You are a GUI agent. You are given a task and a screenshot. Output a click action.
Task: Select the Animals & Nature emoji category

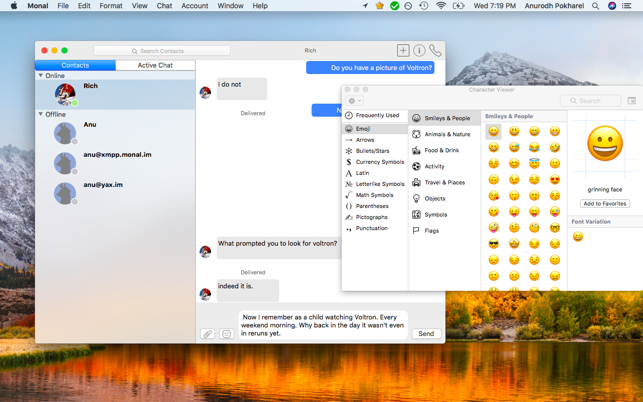(446, 134)
